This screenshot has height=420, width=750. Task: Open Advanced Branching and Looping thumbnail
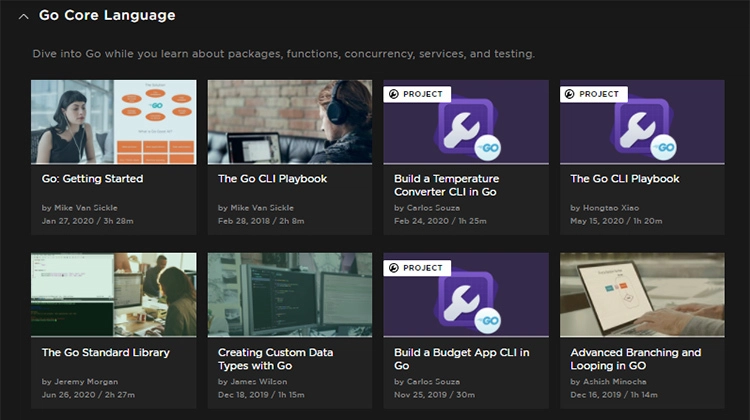point(642,295)
